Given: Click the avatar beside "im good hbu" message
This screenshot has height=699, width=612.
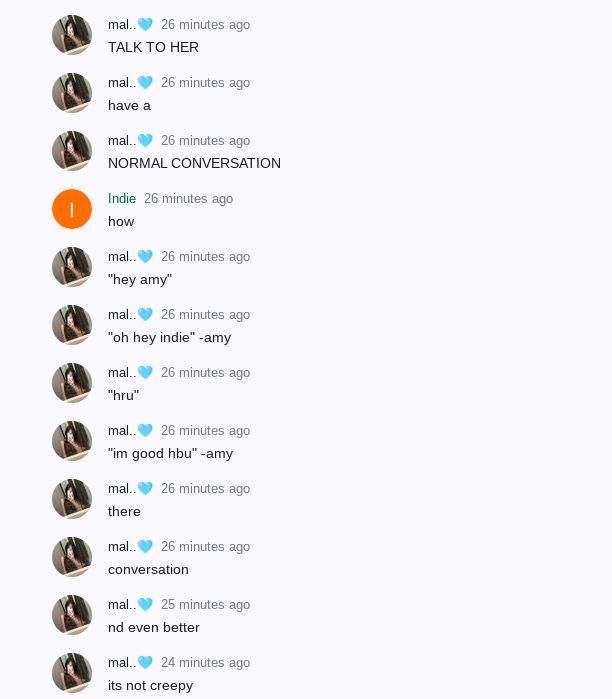Looking at the screenshot, I should pos(72,440).
